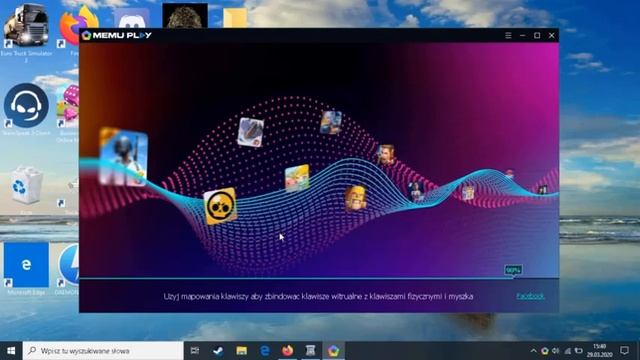Select the dark image file on desktop
The width and height of the screenshot is (640, 360).
[x=185, y=16]
